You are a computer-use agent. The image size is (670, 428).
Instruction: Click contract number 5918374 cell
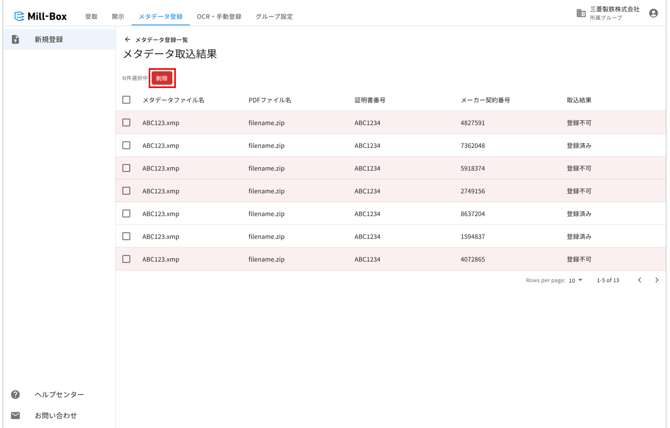coord(473,168)
